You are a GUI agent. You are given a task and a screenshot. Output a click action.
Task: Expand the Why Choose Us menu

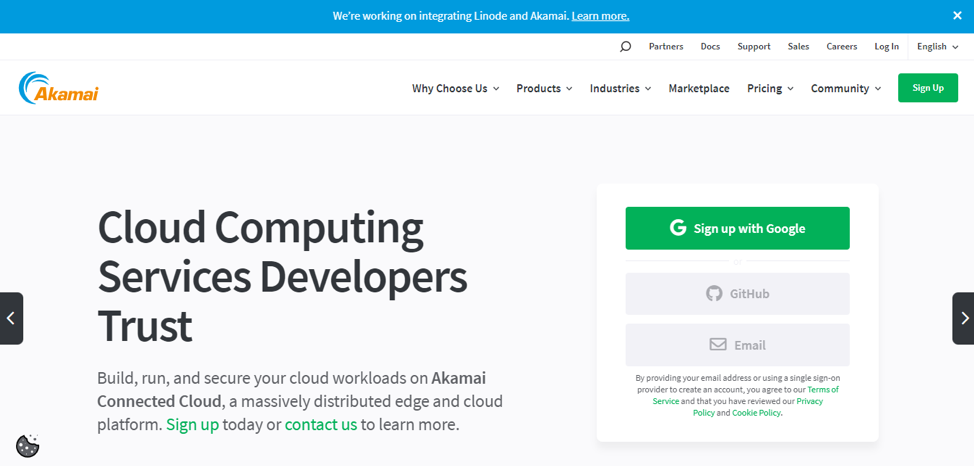pyautogui.click(x=455, y=88)
